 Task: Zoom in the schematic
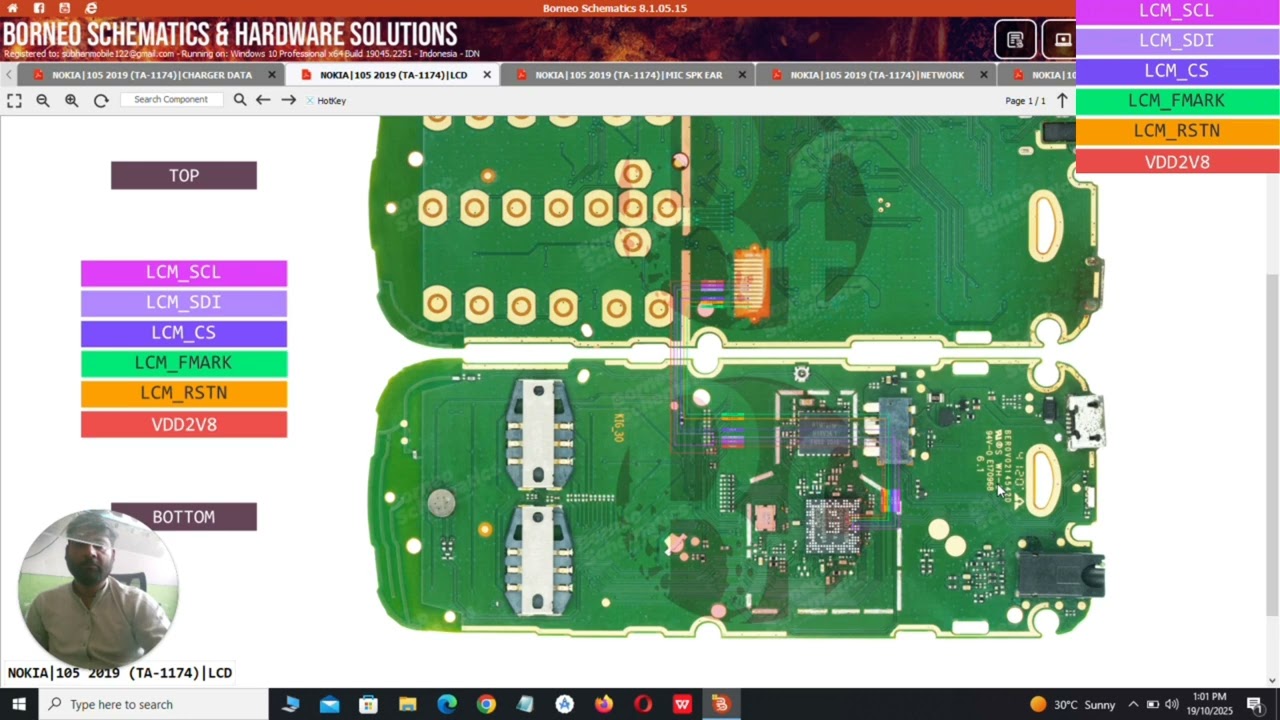[x=72, y=100]
